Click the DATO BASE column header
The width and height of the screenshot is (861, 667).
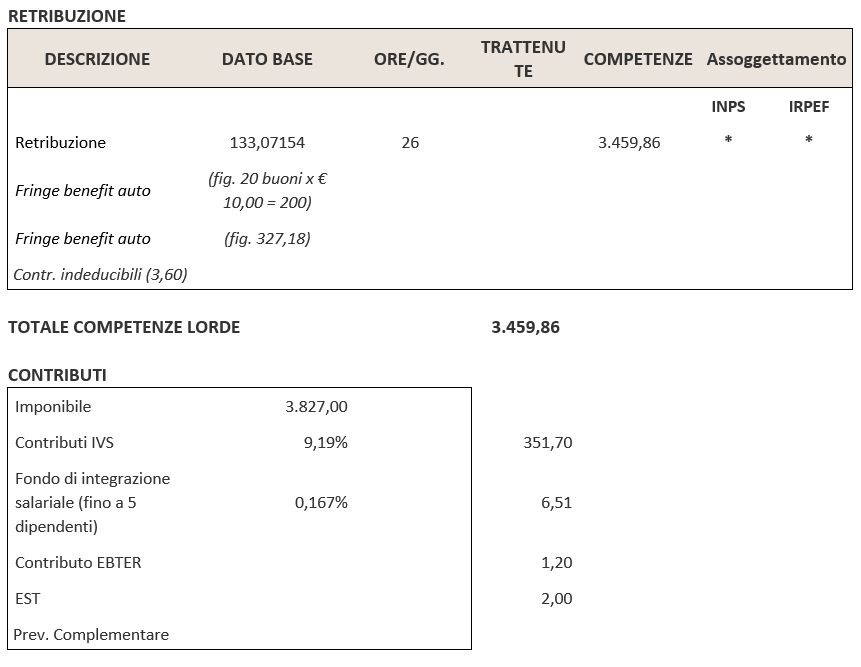[x=267, y=59]
